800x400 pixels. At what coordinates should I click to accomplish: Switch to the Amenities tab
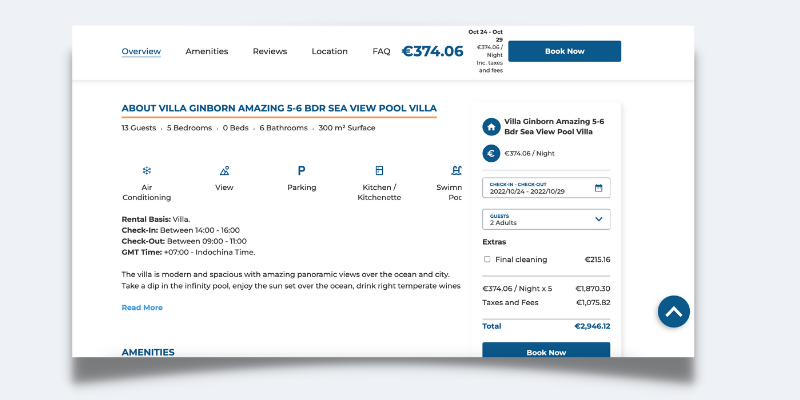pos(207,51)
